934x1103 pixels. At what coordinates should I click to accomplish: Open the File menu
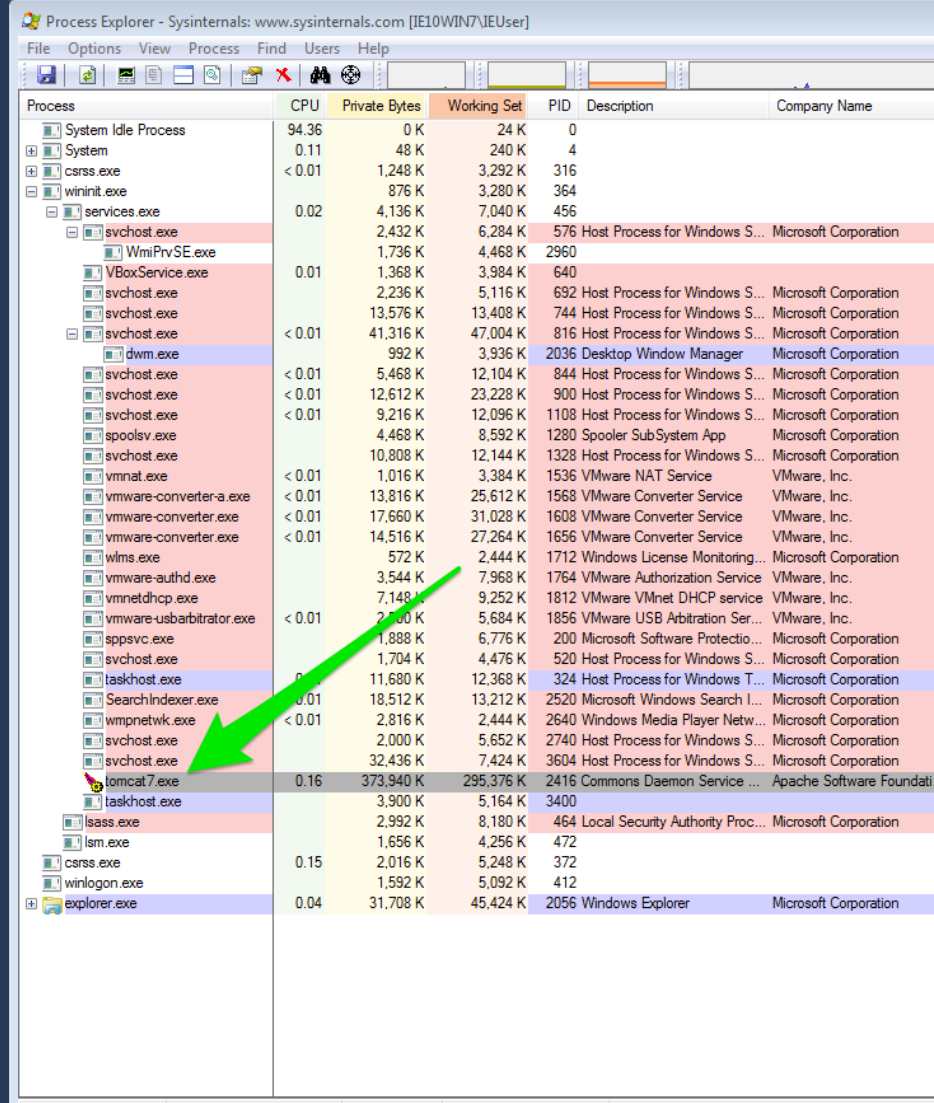click(x=38, y=49)
